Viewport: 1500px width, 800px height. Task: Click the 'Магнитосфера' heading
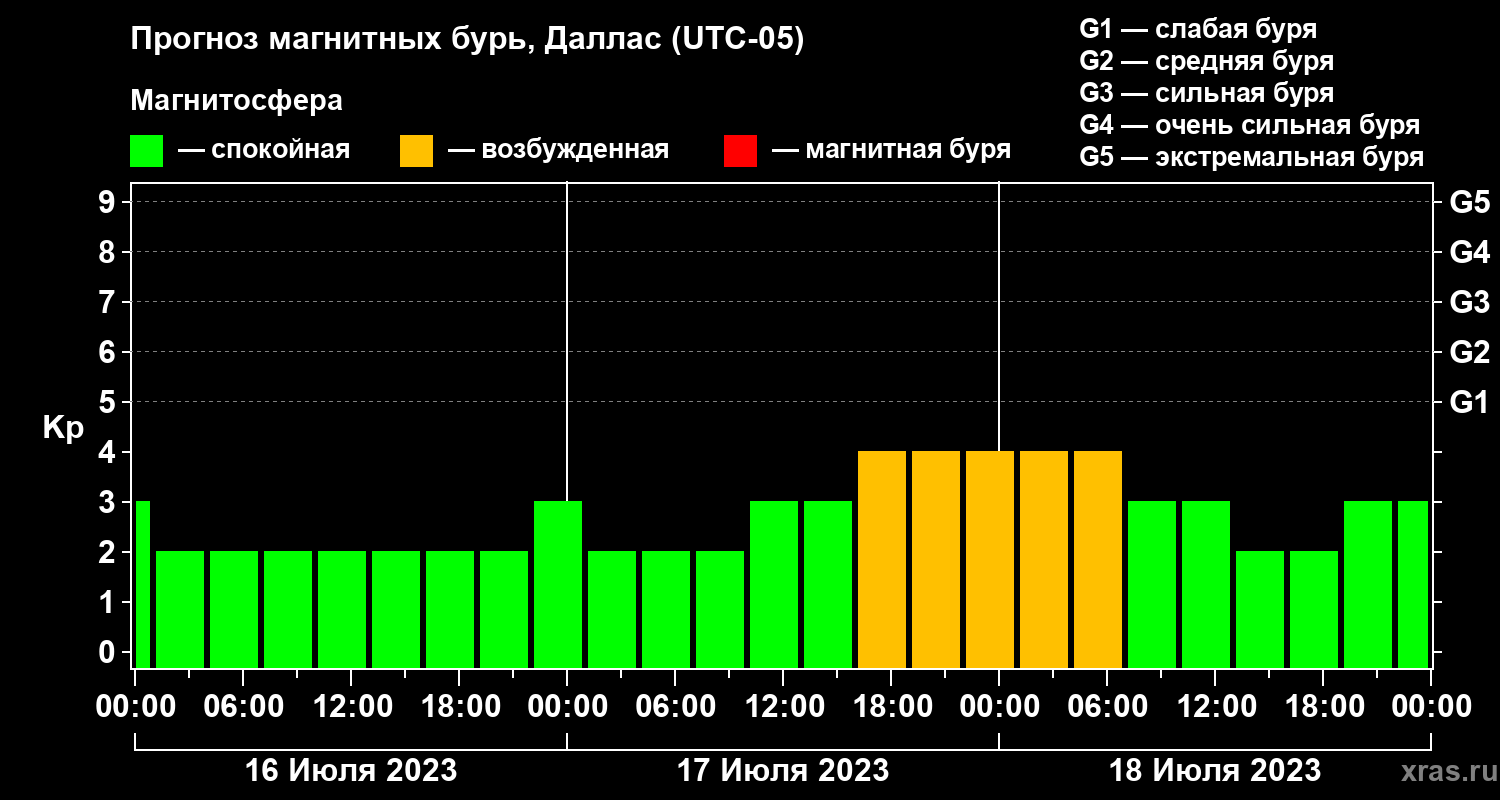click(x=236, y=101)
